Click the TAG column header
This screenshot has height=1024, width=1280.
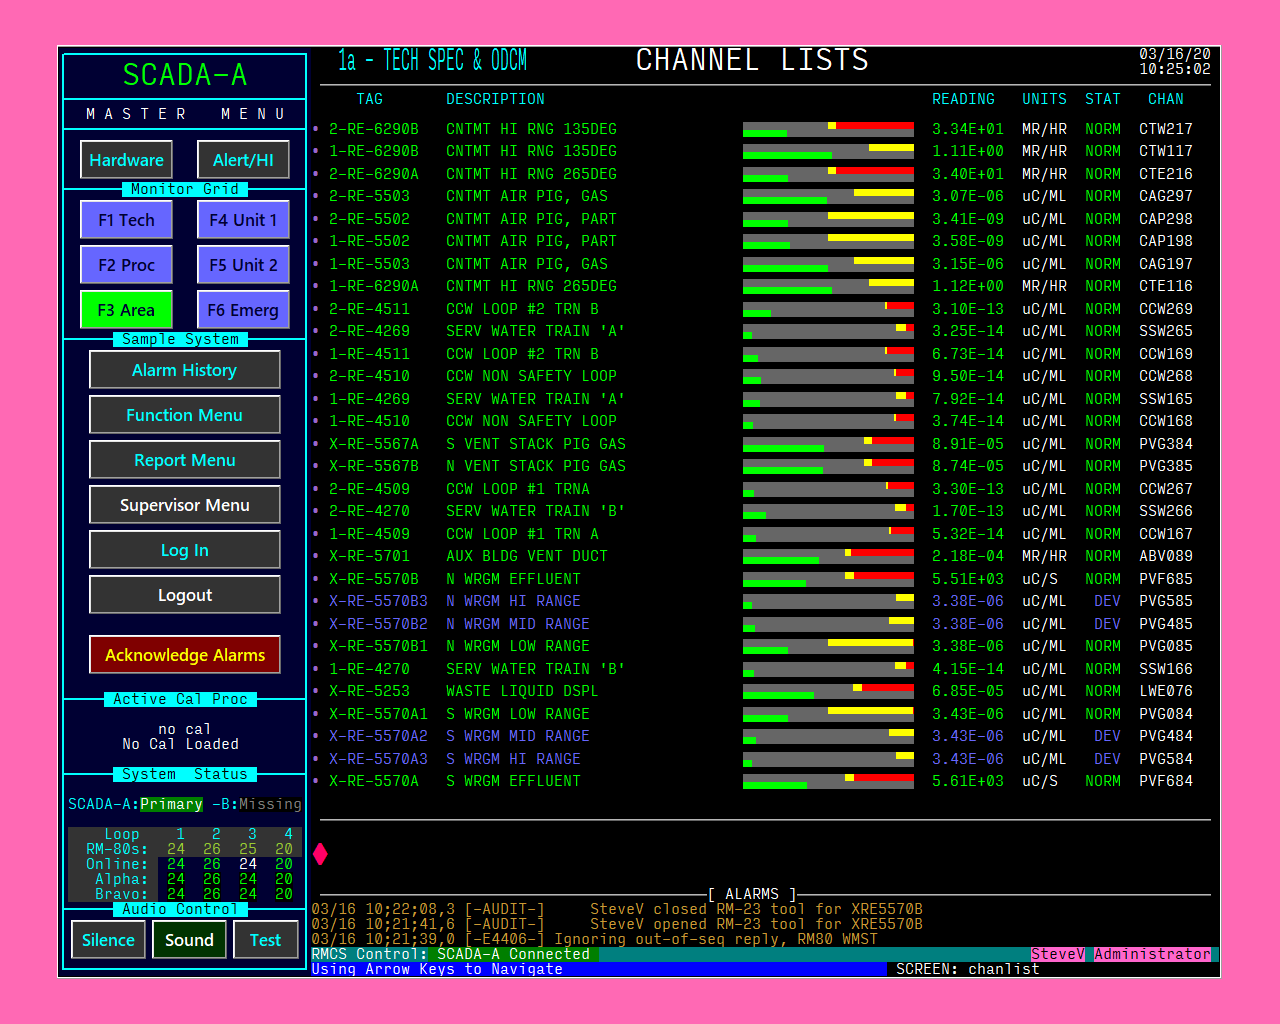point(370,99)
